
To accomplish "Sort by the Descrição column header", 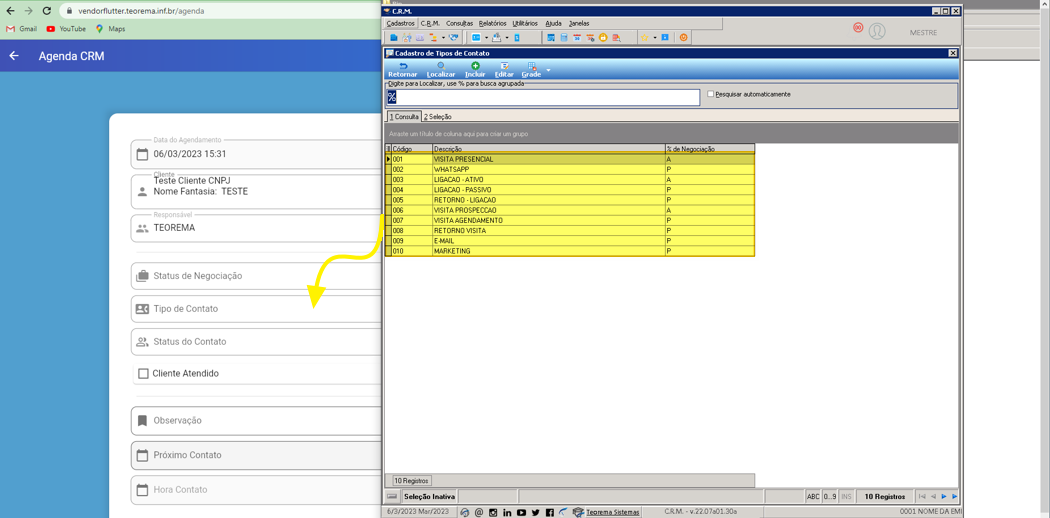I will [548, 149].
